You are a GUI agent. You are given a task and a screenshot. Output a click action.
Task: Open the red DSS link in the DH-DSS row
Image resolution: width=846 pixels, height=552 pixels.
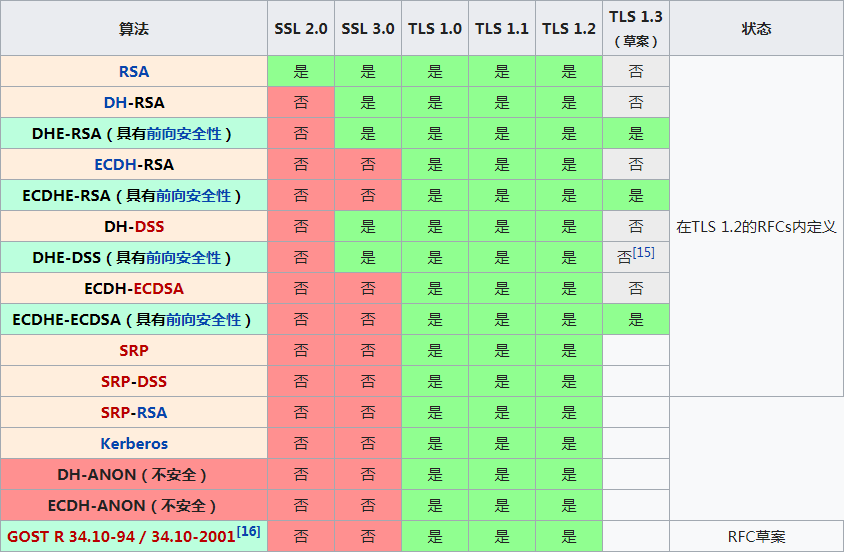pos(149,227)
